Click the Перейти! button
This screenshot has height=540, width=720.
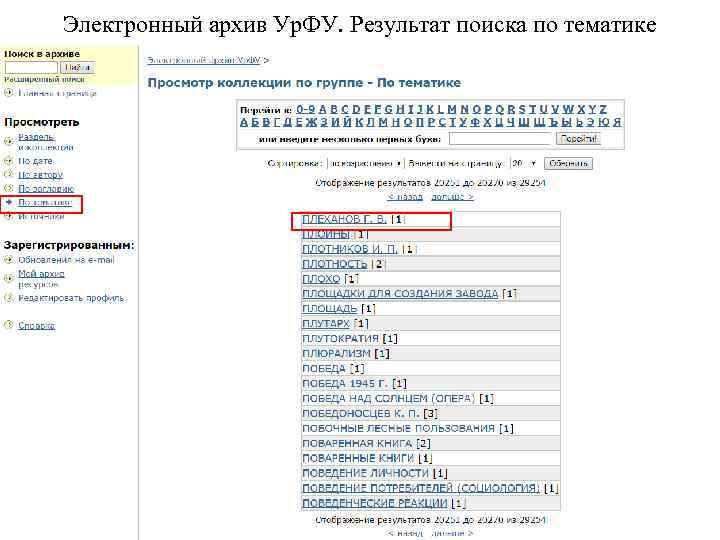[578, 139]
